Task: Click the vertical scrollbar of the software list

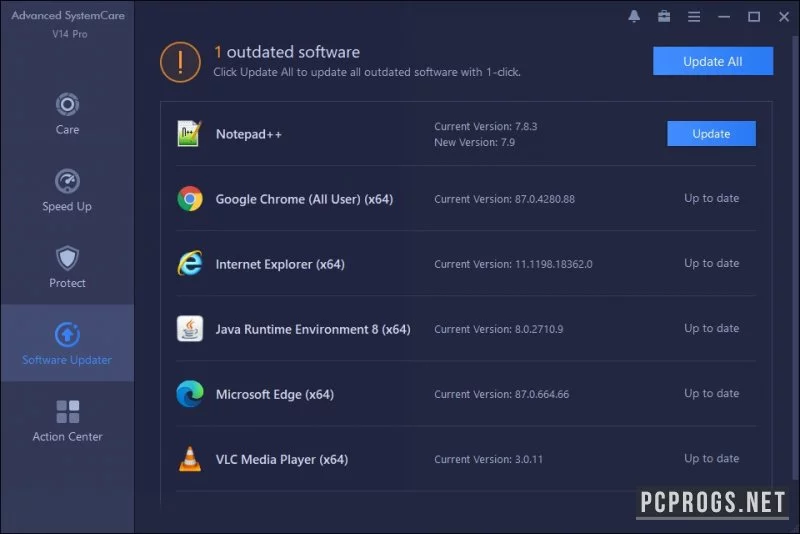Action: pos(796,260)
